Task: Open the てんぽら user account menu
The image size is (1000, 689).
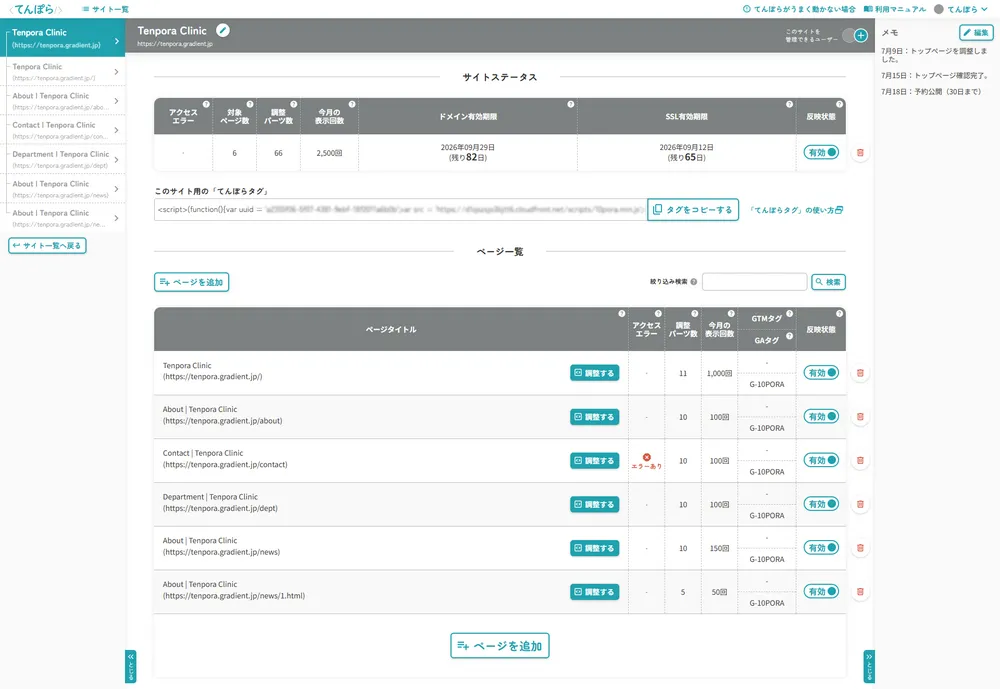Action: [960, 9]
